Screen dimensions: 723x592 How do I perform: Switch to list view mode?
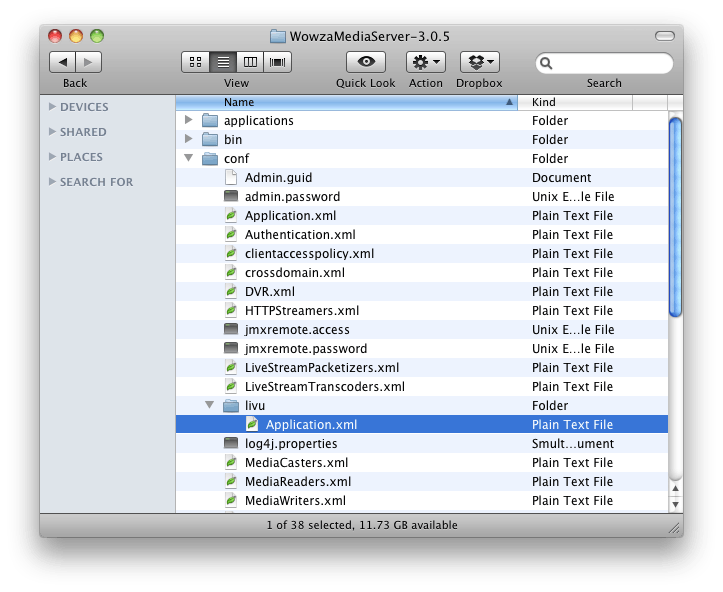click(223, 62)
